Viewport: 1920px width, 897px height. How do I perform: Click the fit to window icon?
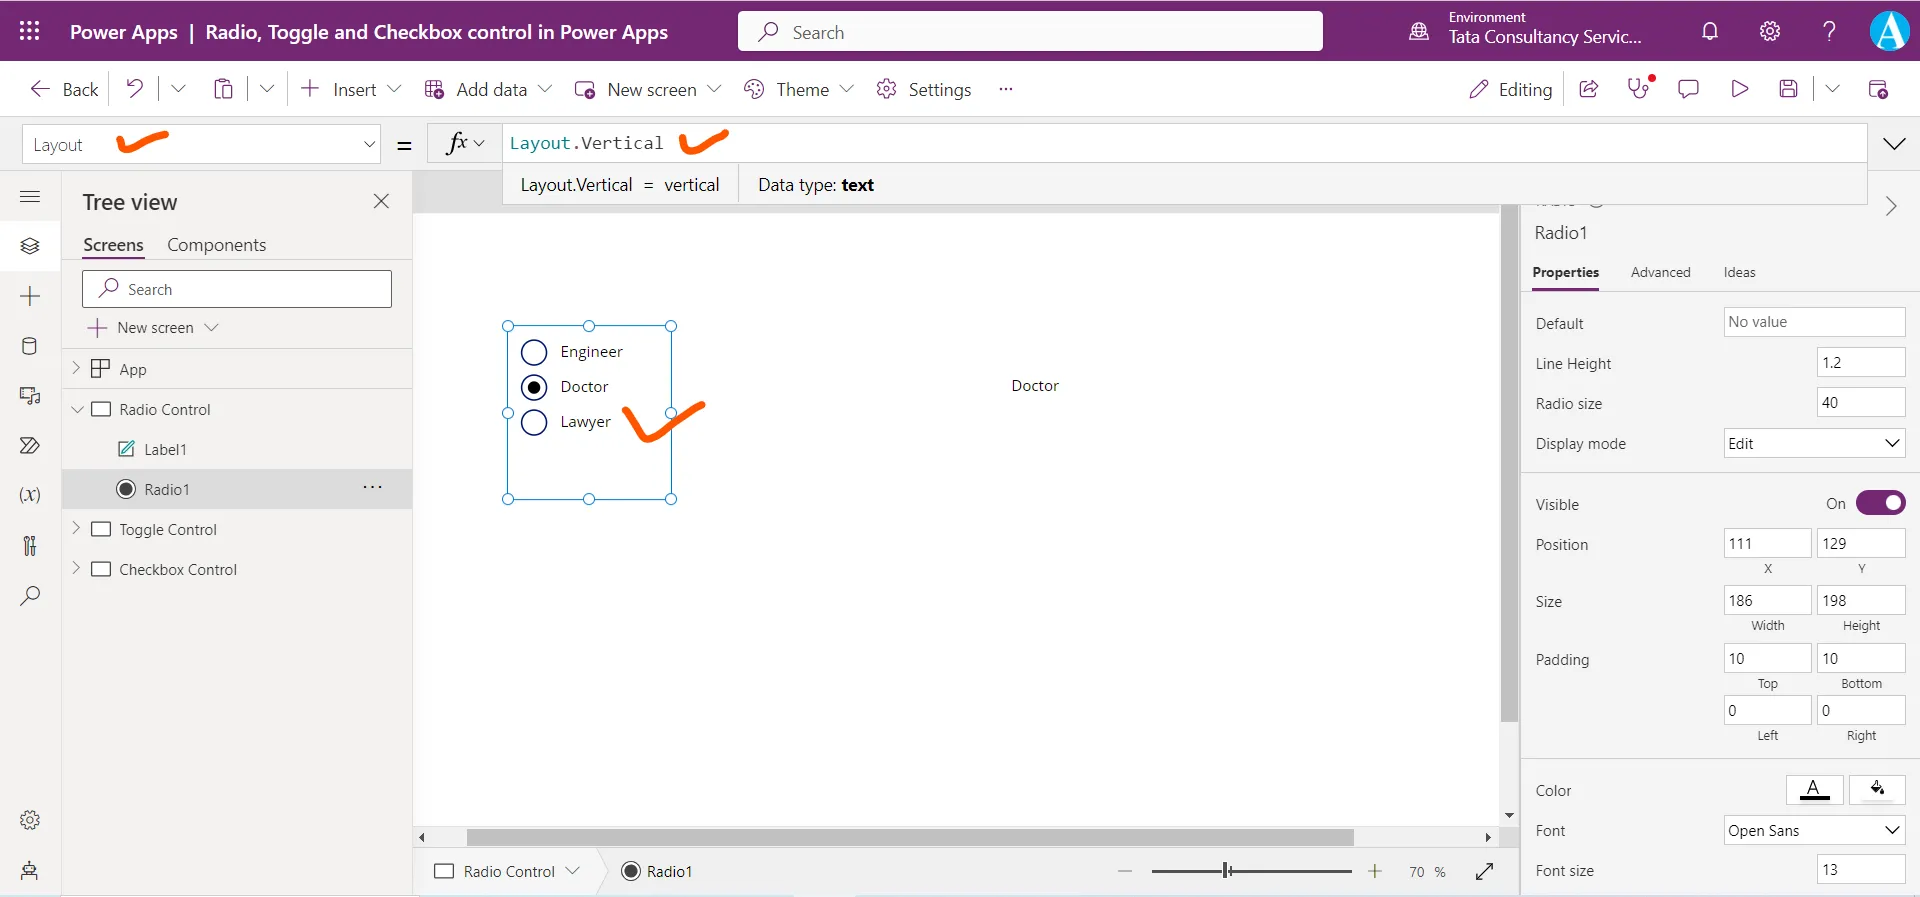pos(1485,872)
